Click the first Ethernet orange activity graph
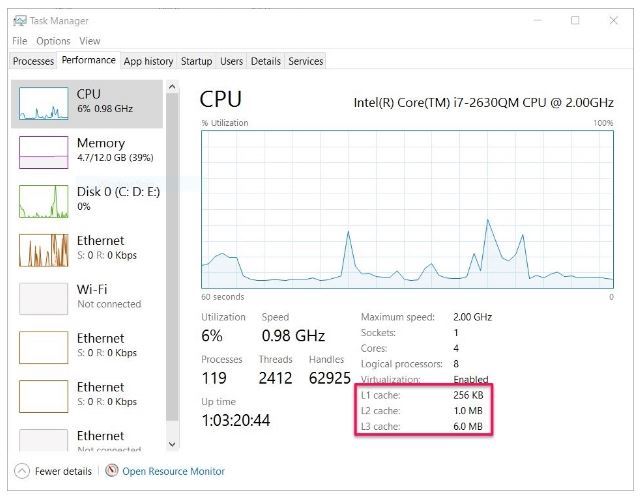The height and width of the screenshot is (501, 644). pos(44,250)
